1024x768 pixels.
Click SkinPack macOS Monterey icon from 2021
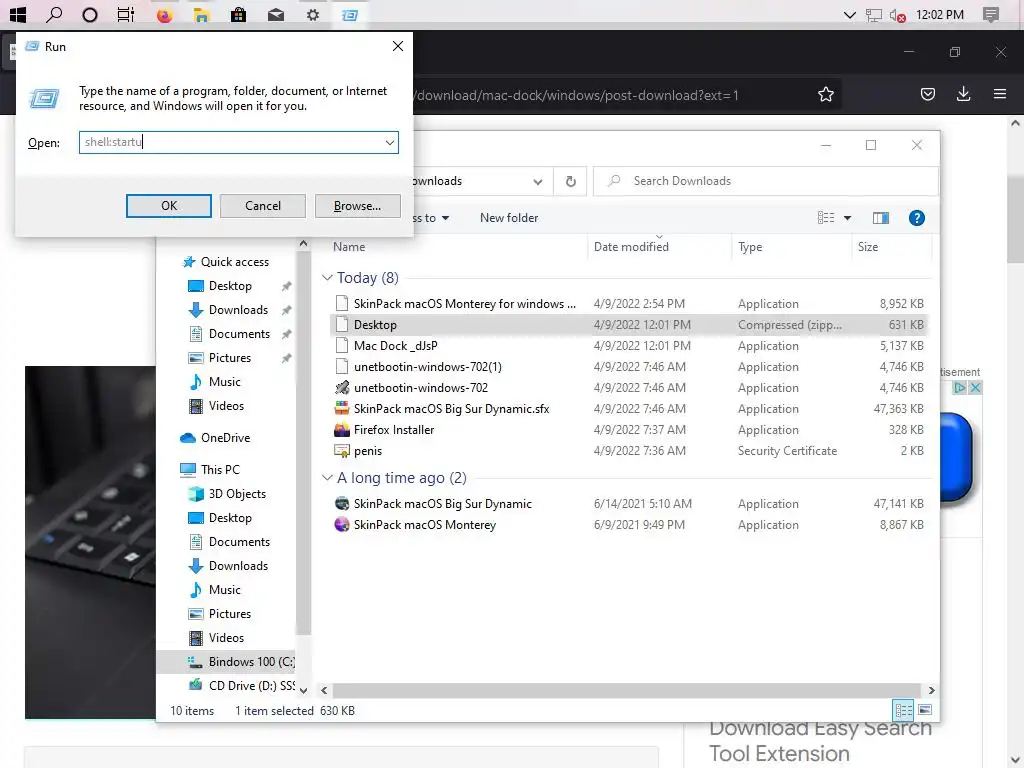342,524
